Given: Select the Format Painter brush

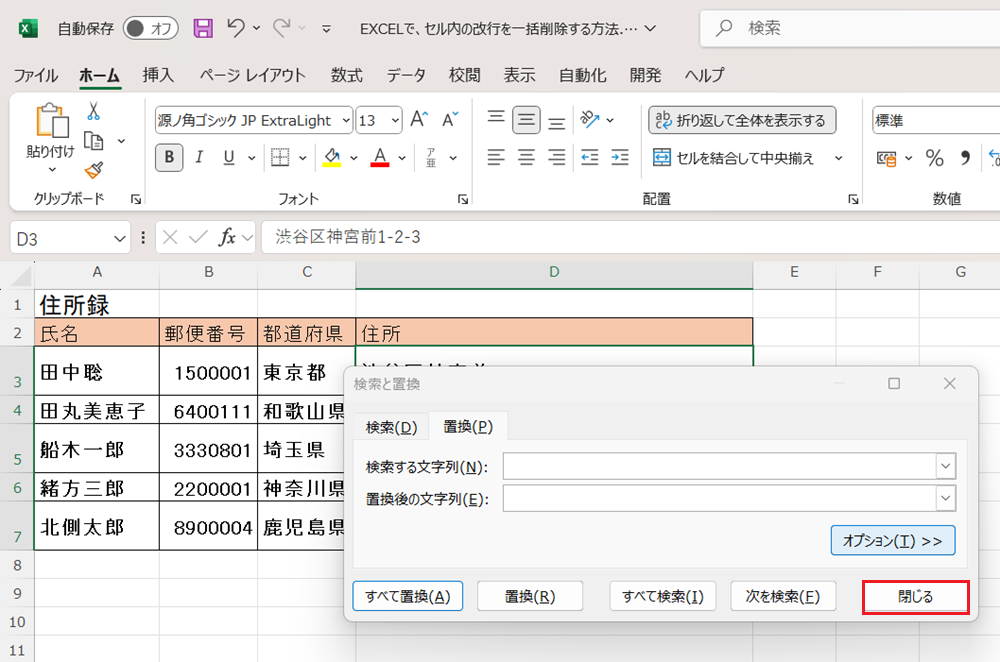Looking at the screenshot, I should tap(94, 170).
